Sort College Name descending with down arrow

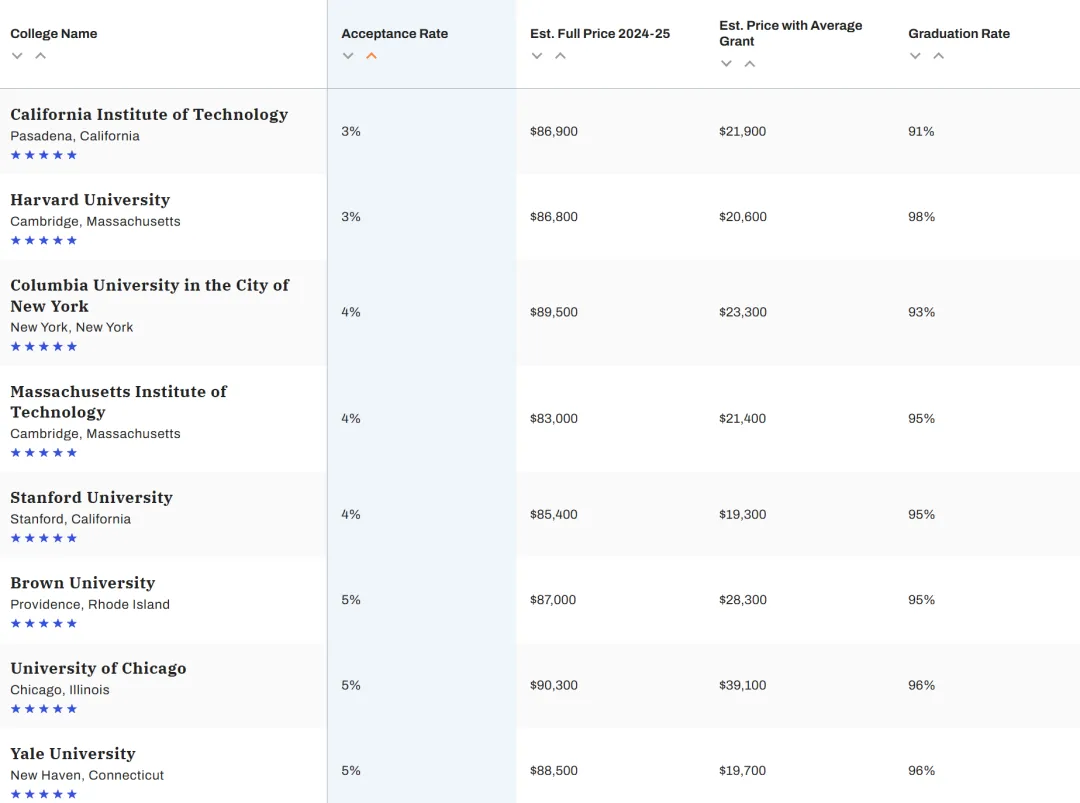(17, 56)
